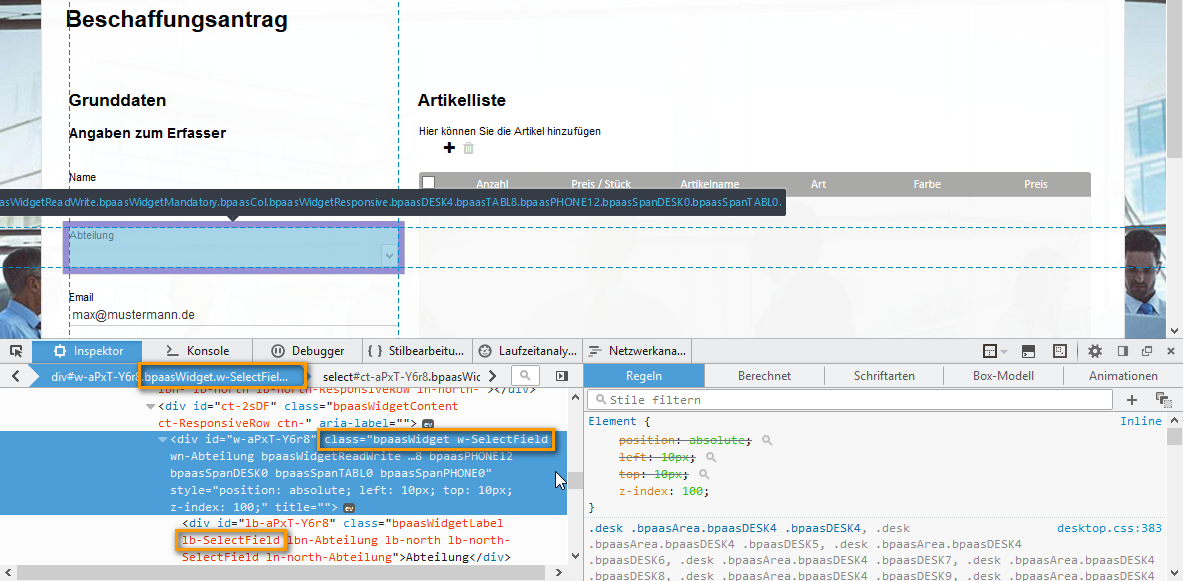Collapse the ct-2sDF div node
Viewport: 1183px width, 581px height.
click(x=150, y=407)
